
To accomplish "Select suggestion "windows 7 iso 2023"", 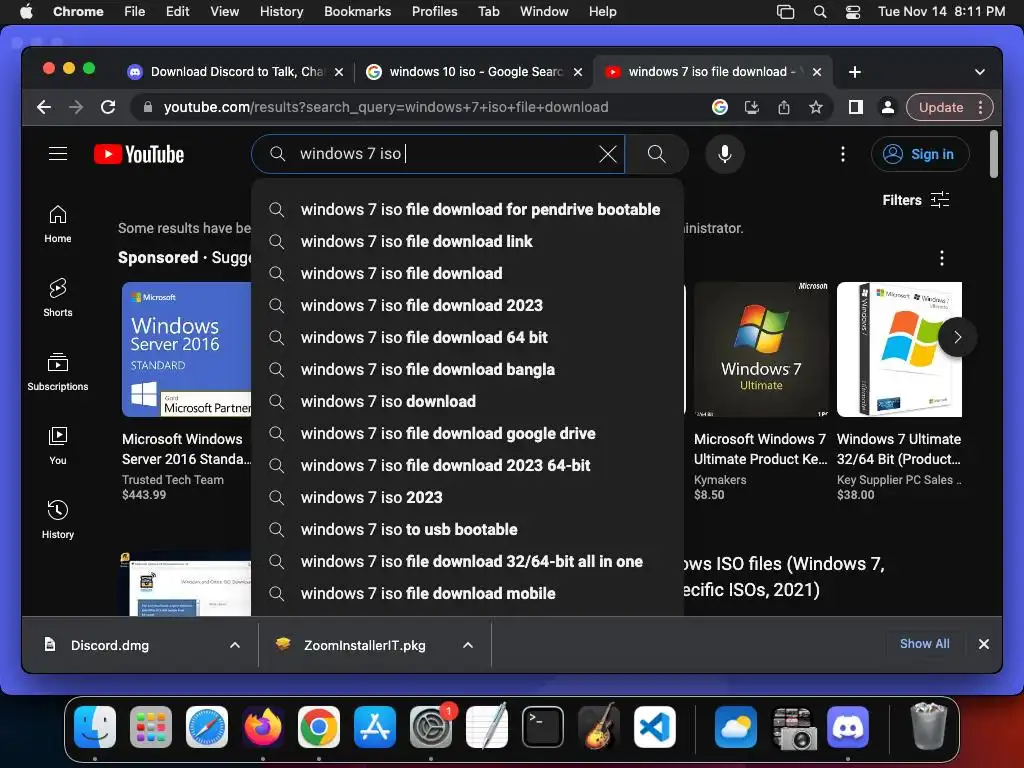I will click(x=467, y=498).
